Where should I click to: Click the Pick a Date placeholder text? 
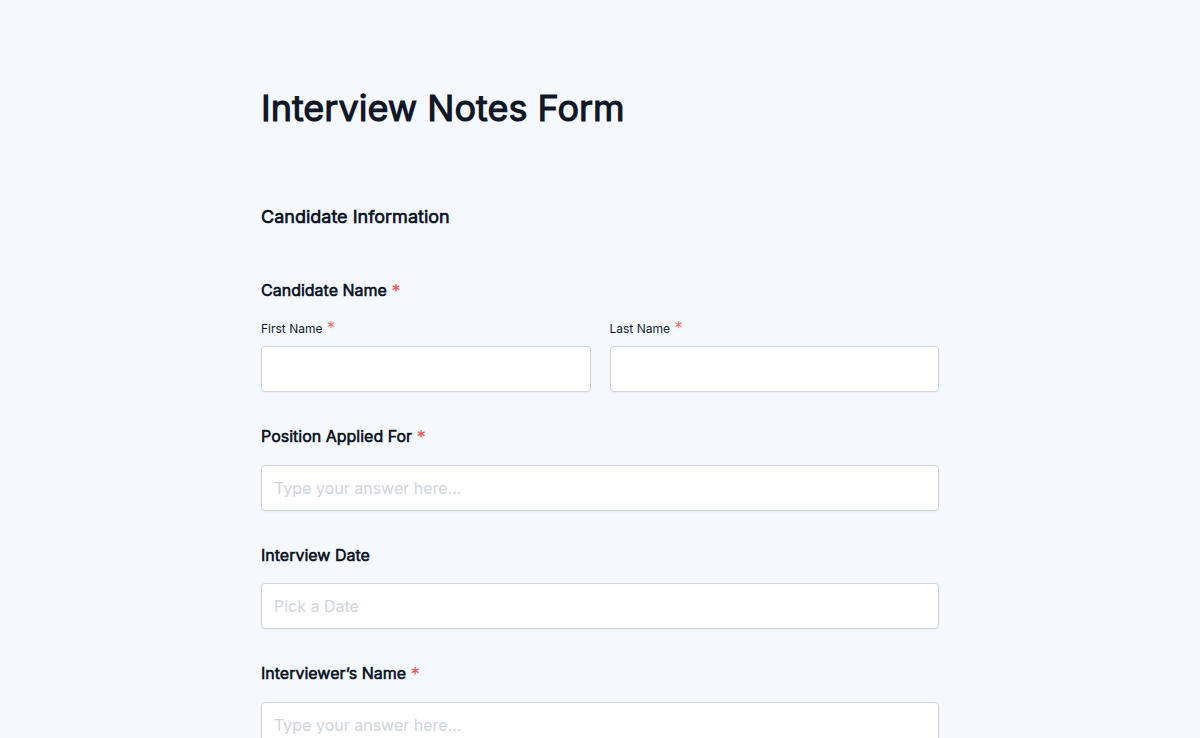pyautogui.click(x=315, y=606)
